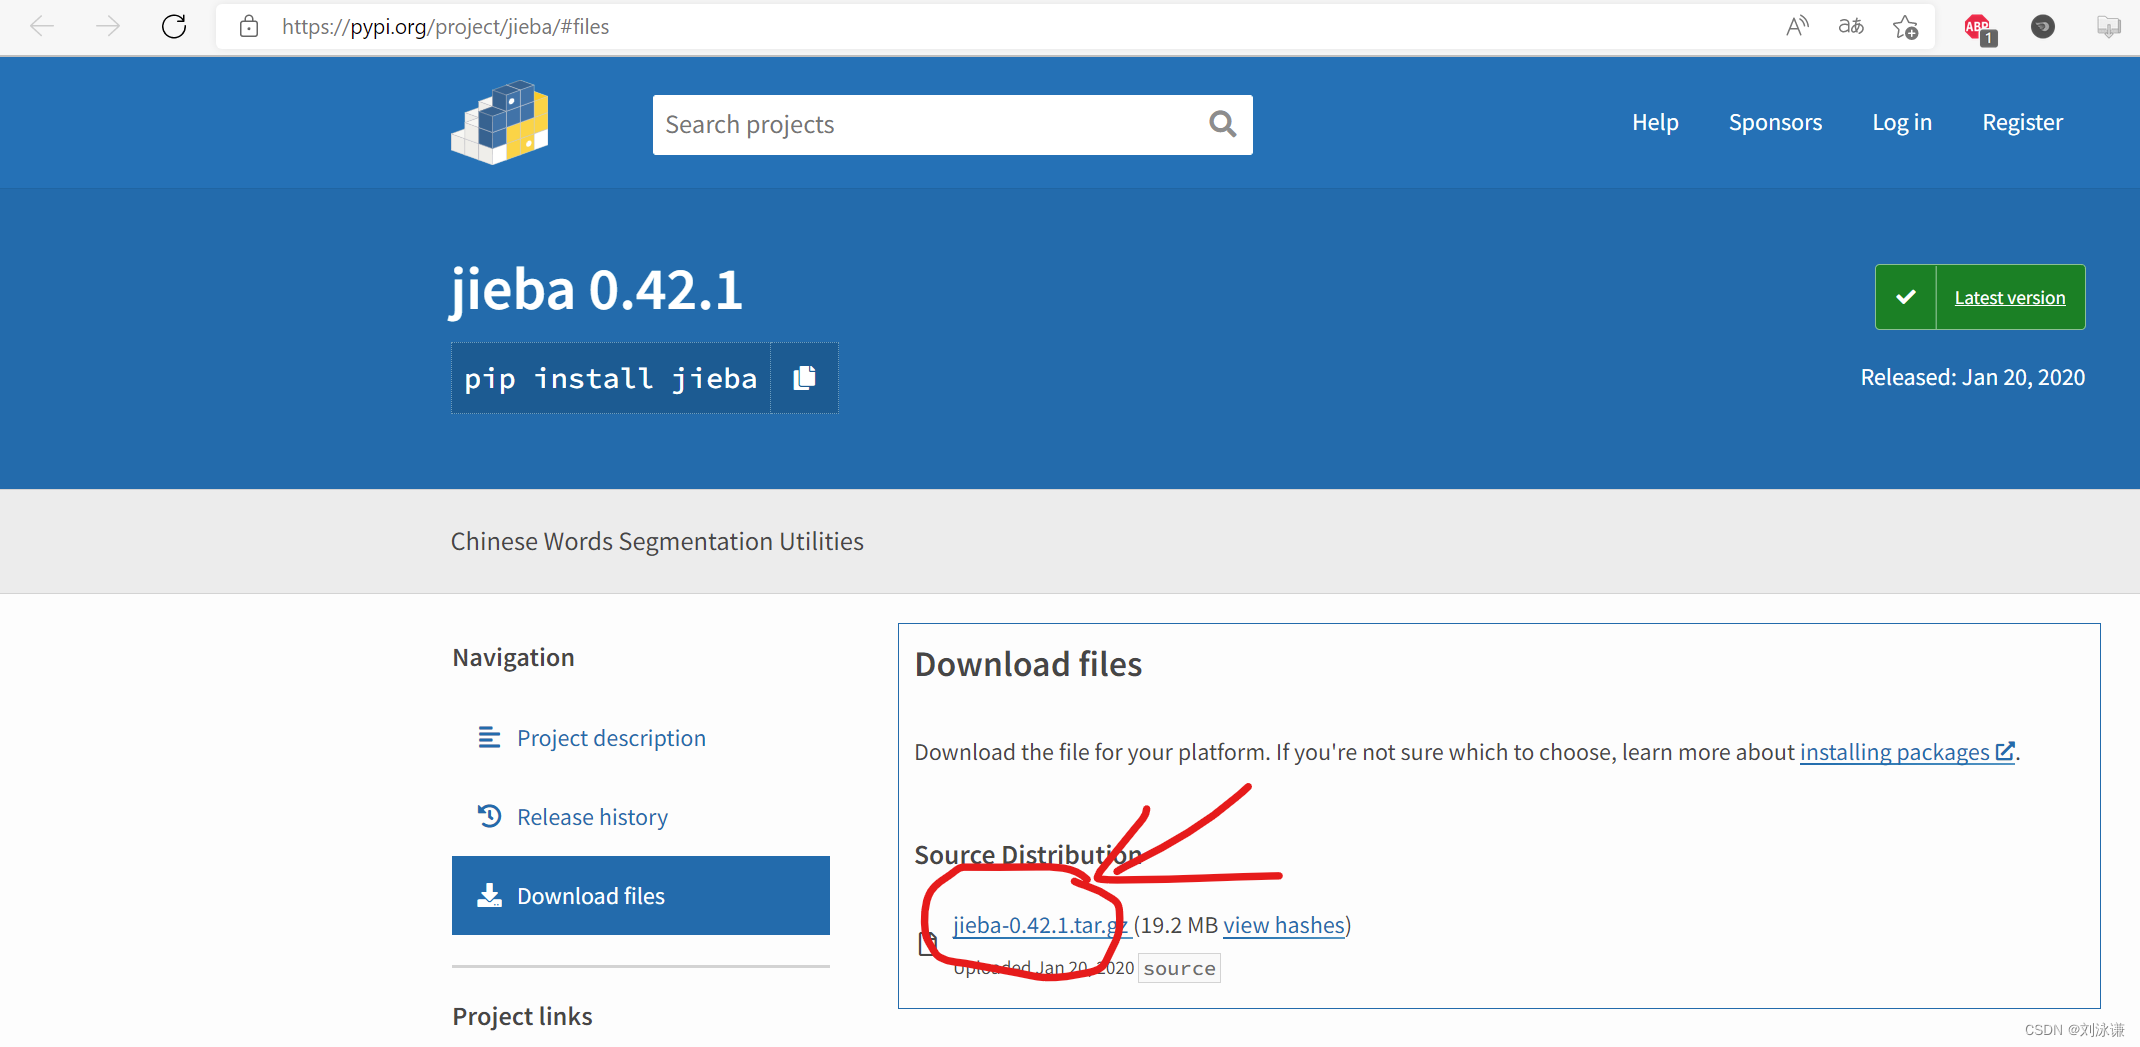Click the Download files arrow icon
The width and height of the screenshot is (2140, 1047).
(x=489, y=895)
